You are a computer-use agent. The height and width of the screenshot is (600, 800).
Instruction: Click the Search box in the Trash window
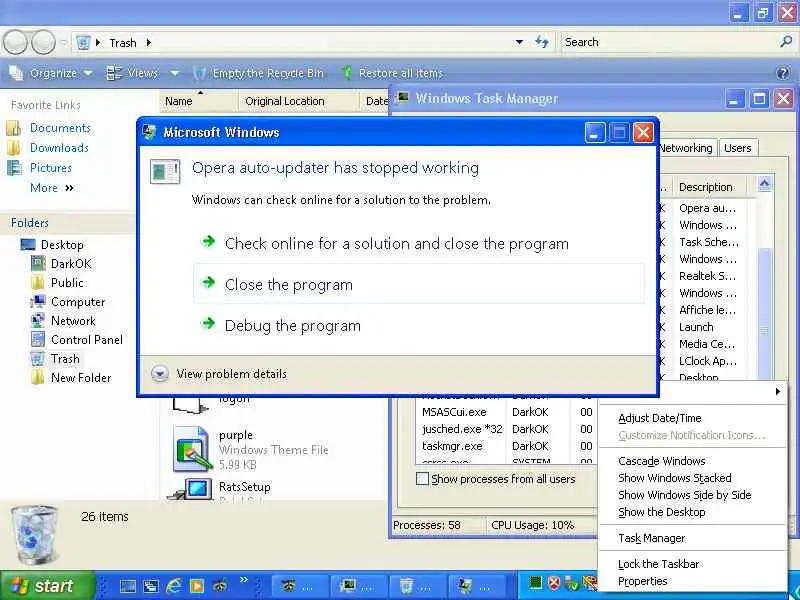[x=668, y=42]
